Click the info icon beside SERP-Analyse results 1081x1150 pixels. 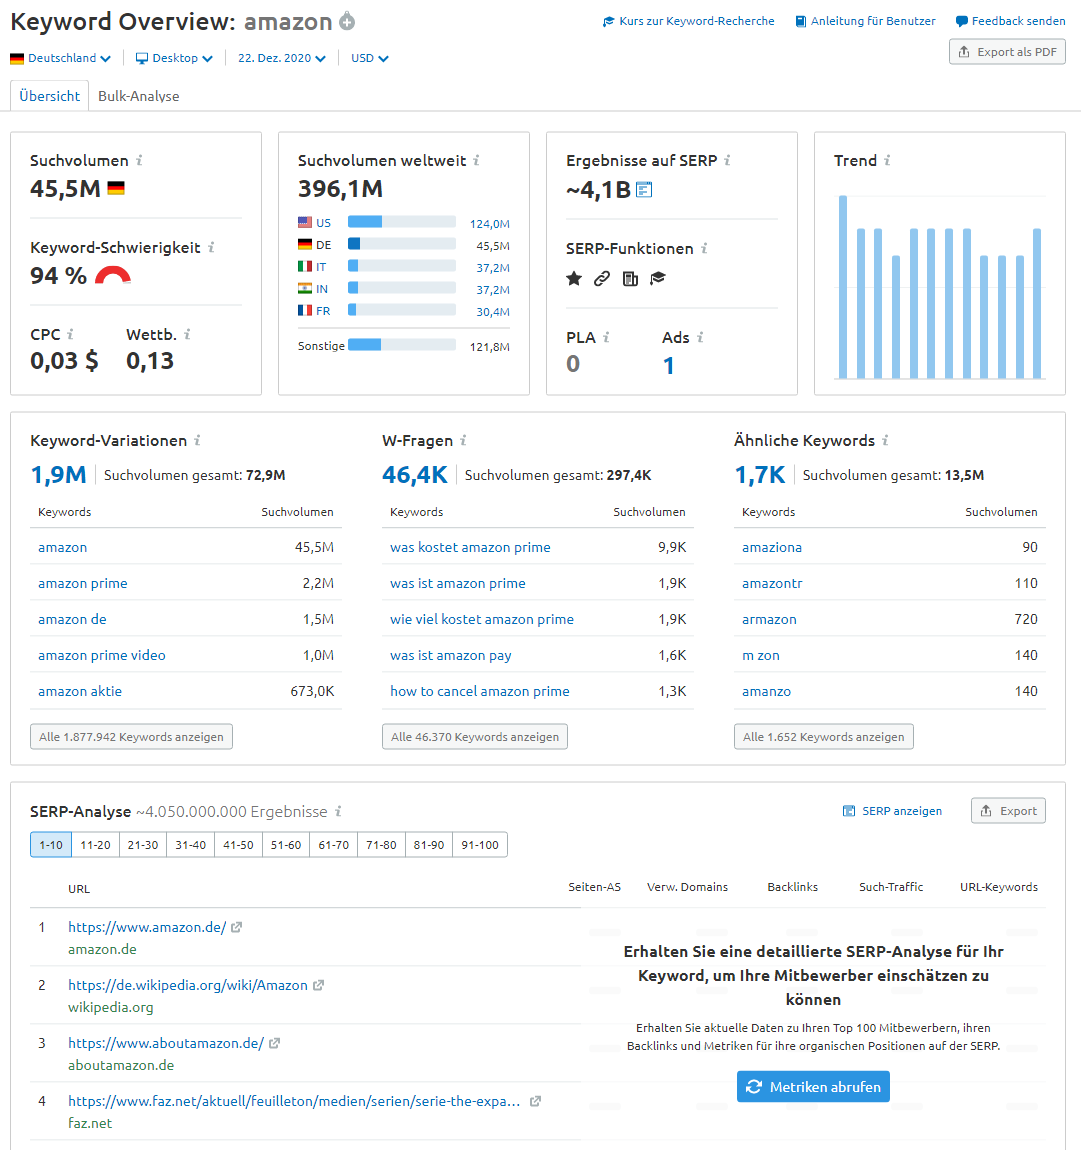(338, 811)
